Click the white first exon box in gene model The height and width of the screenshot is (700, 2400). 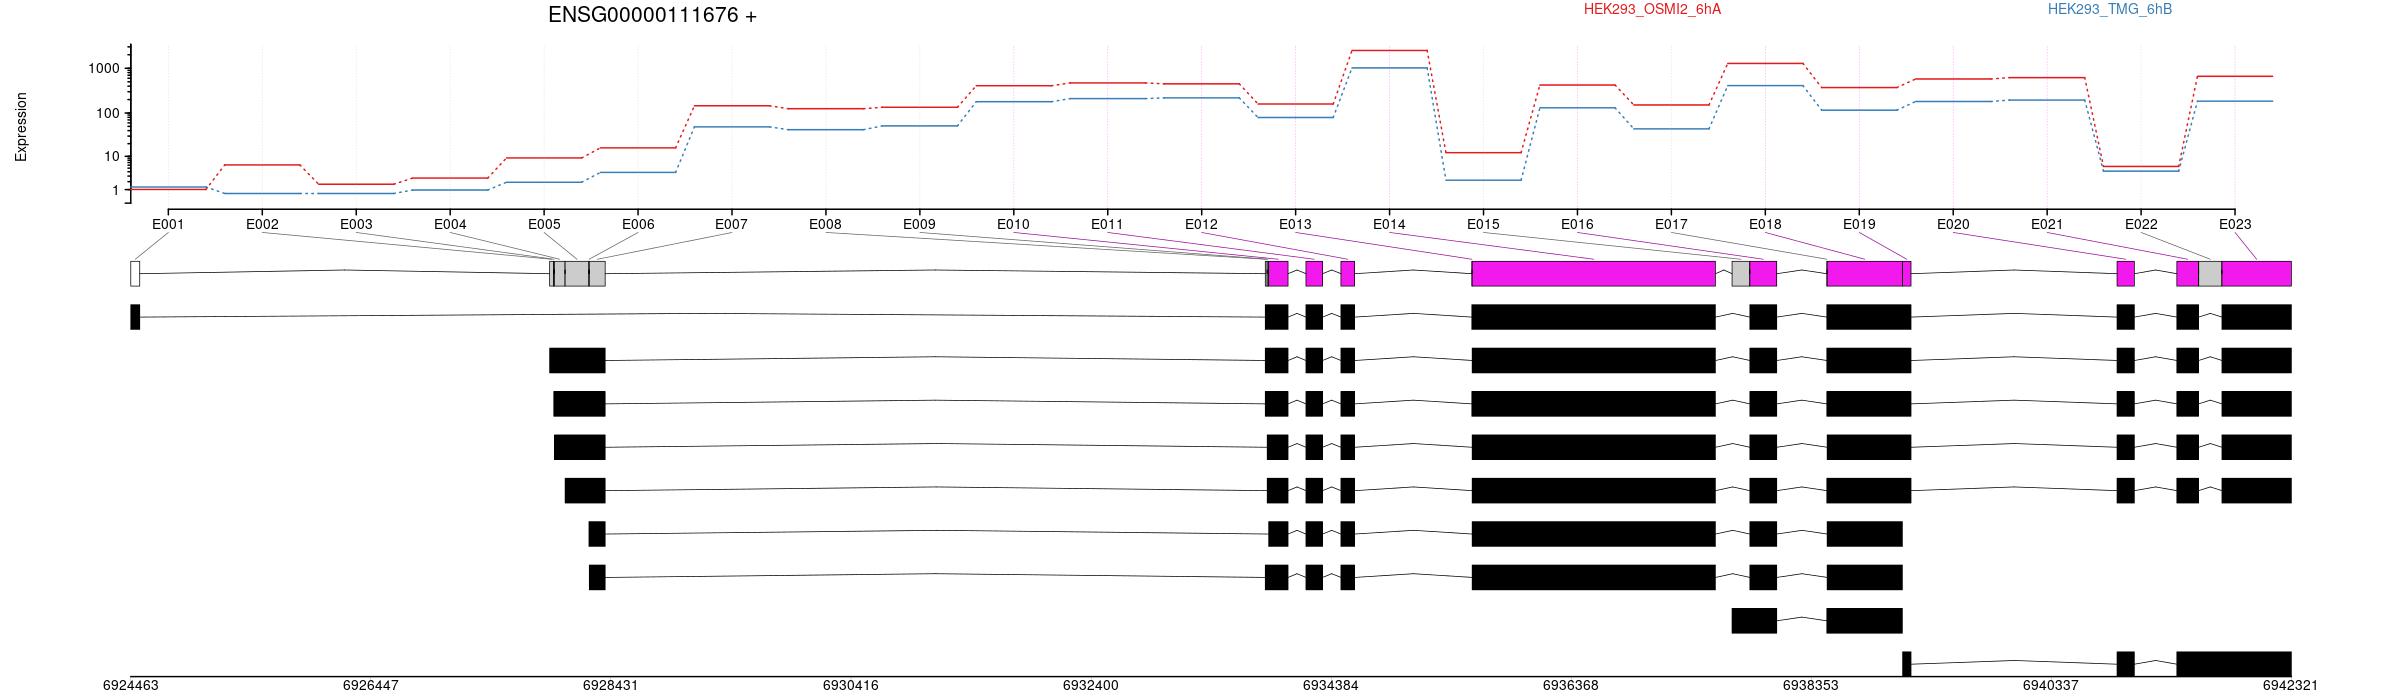coord(135,274)
